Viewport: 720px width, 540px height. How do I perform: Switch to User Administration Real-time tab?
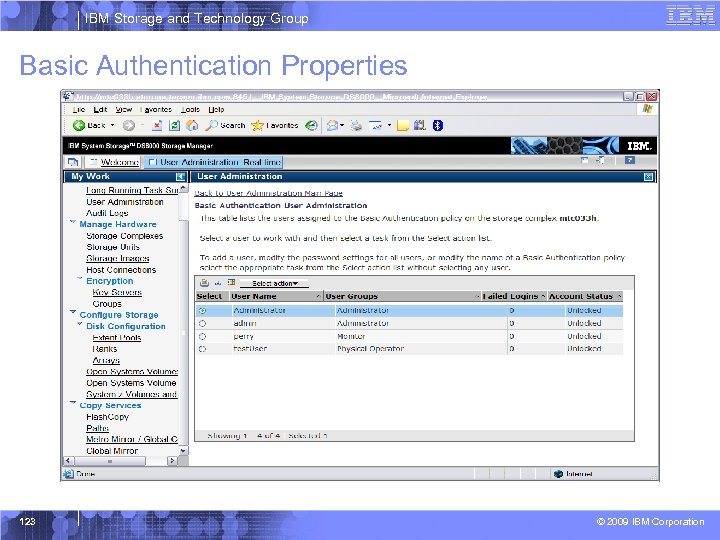point(213,162)
